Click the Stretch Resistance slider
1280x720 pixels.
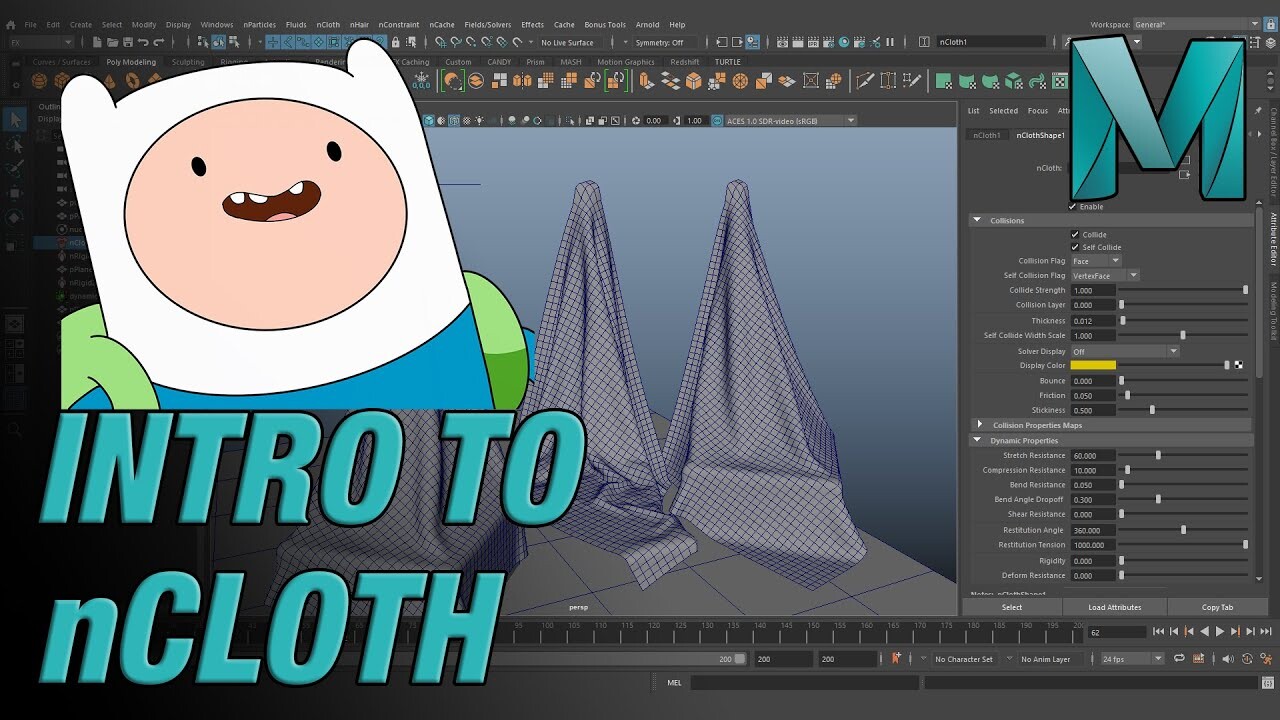(1183, 455)
